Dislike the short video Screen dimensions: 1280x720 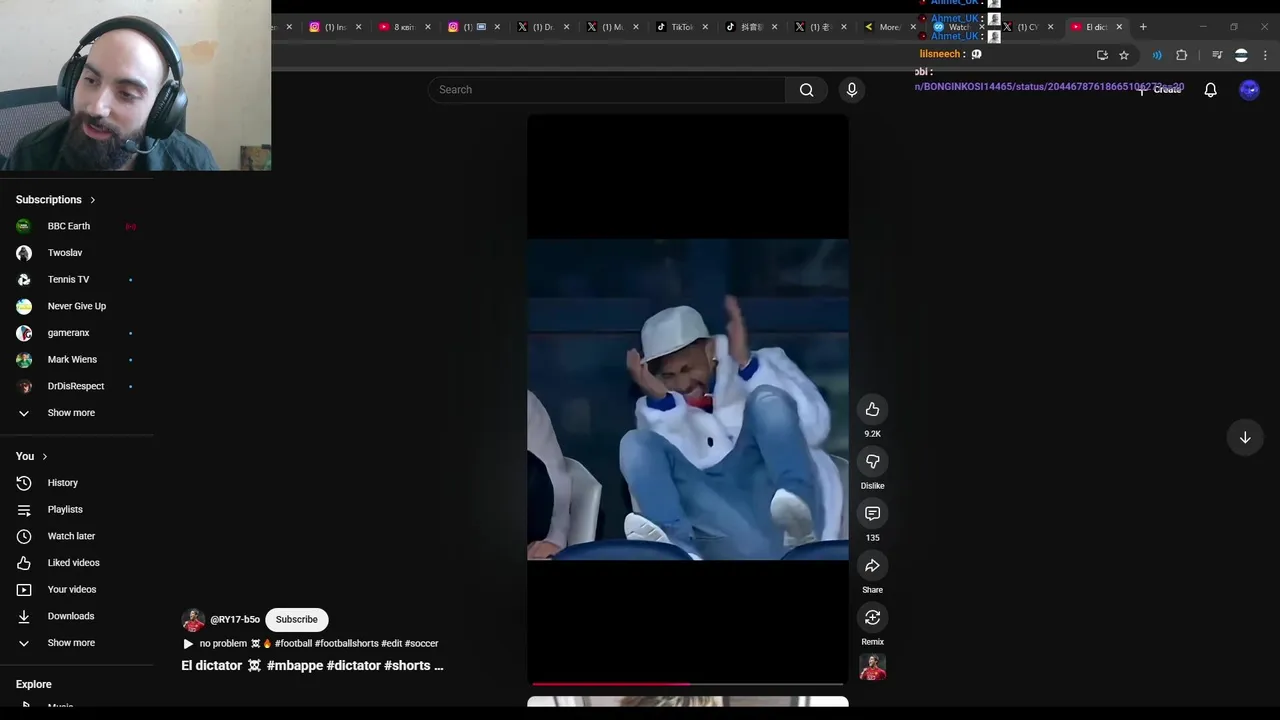872,461
